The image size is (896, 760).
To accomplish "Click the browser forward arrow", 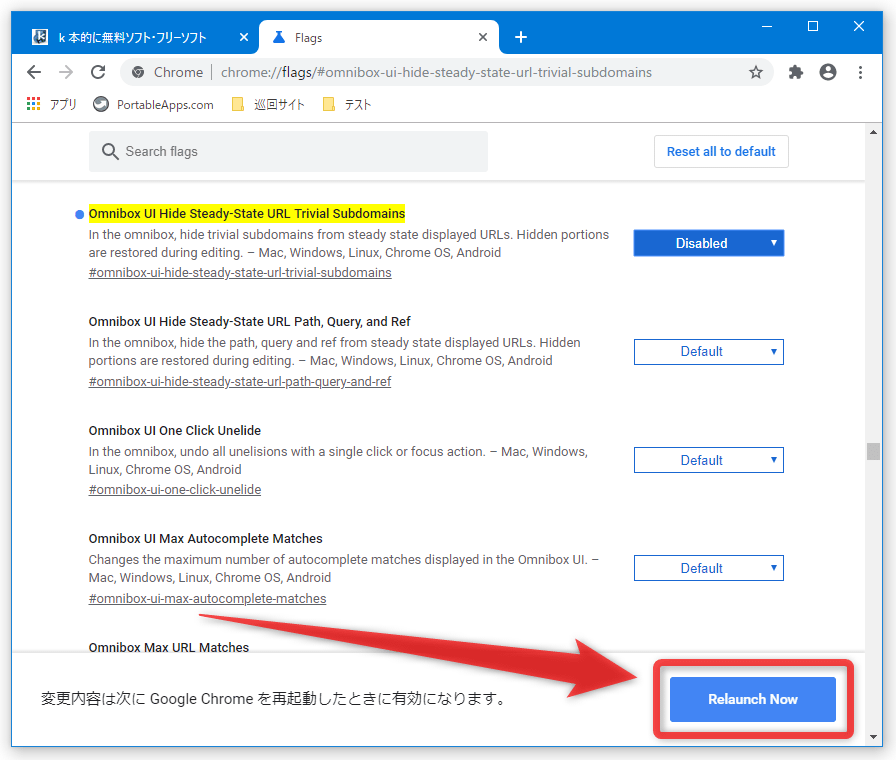I will click(66, 73).
